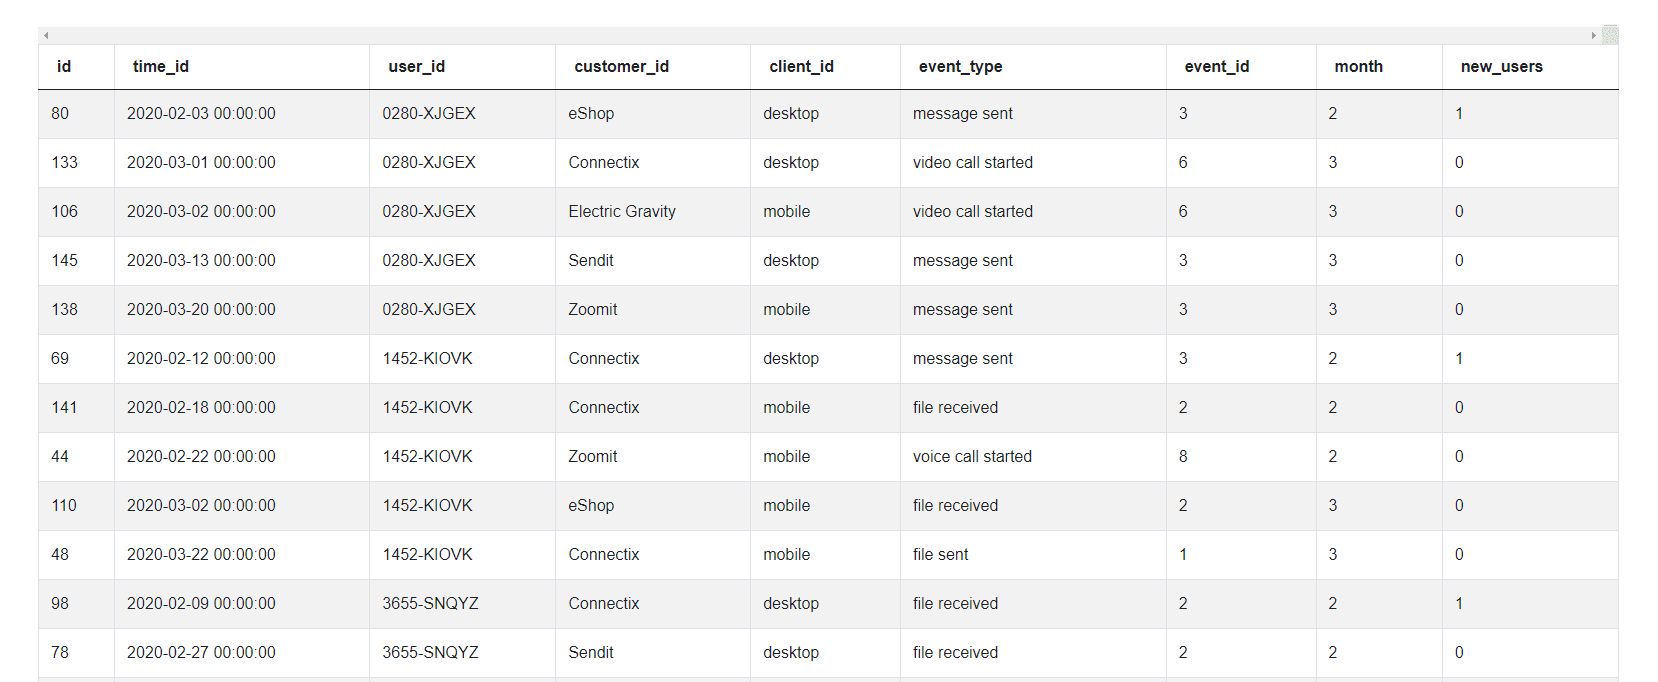Viewport: 1658px width, 682px height.
Task: Click the mobile client cell for id 110
Action: pyautogui.click(x=786, y=505)
